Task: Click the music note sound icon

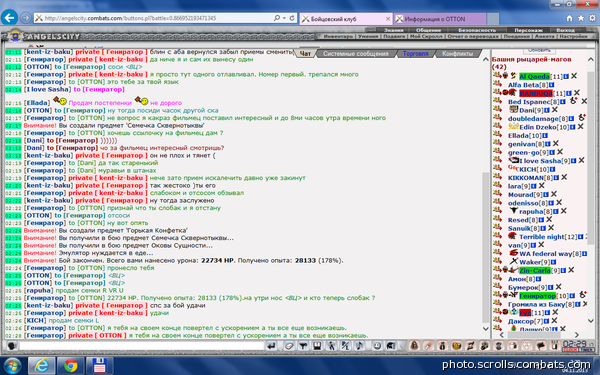Action: (x=359, y=346)
